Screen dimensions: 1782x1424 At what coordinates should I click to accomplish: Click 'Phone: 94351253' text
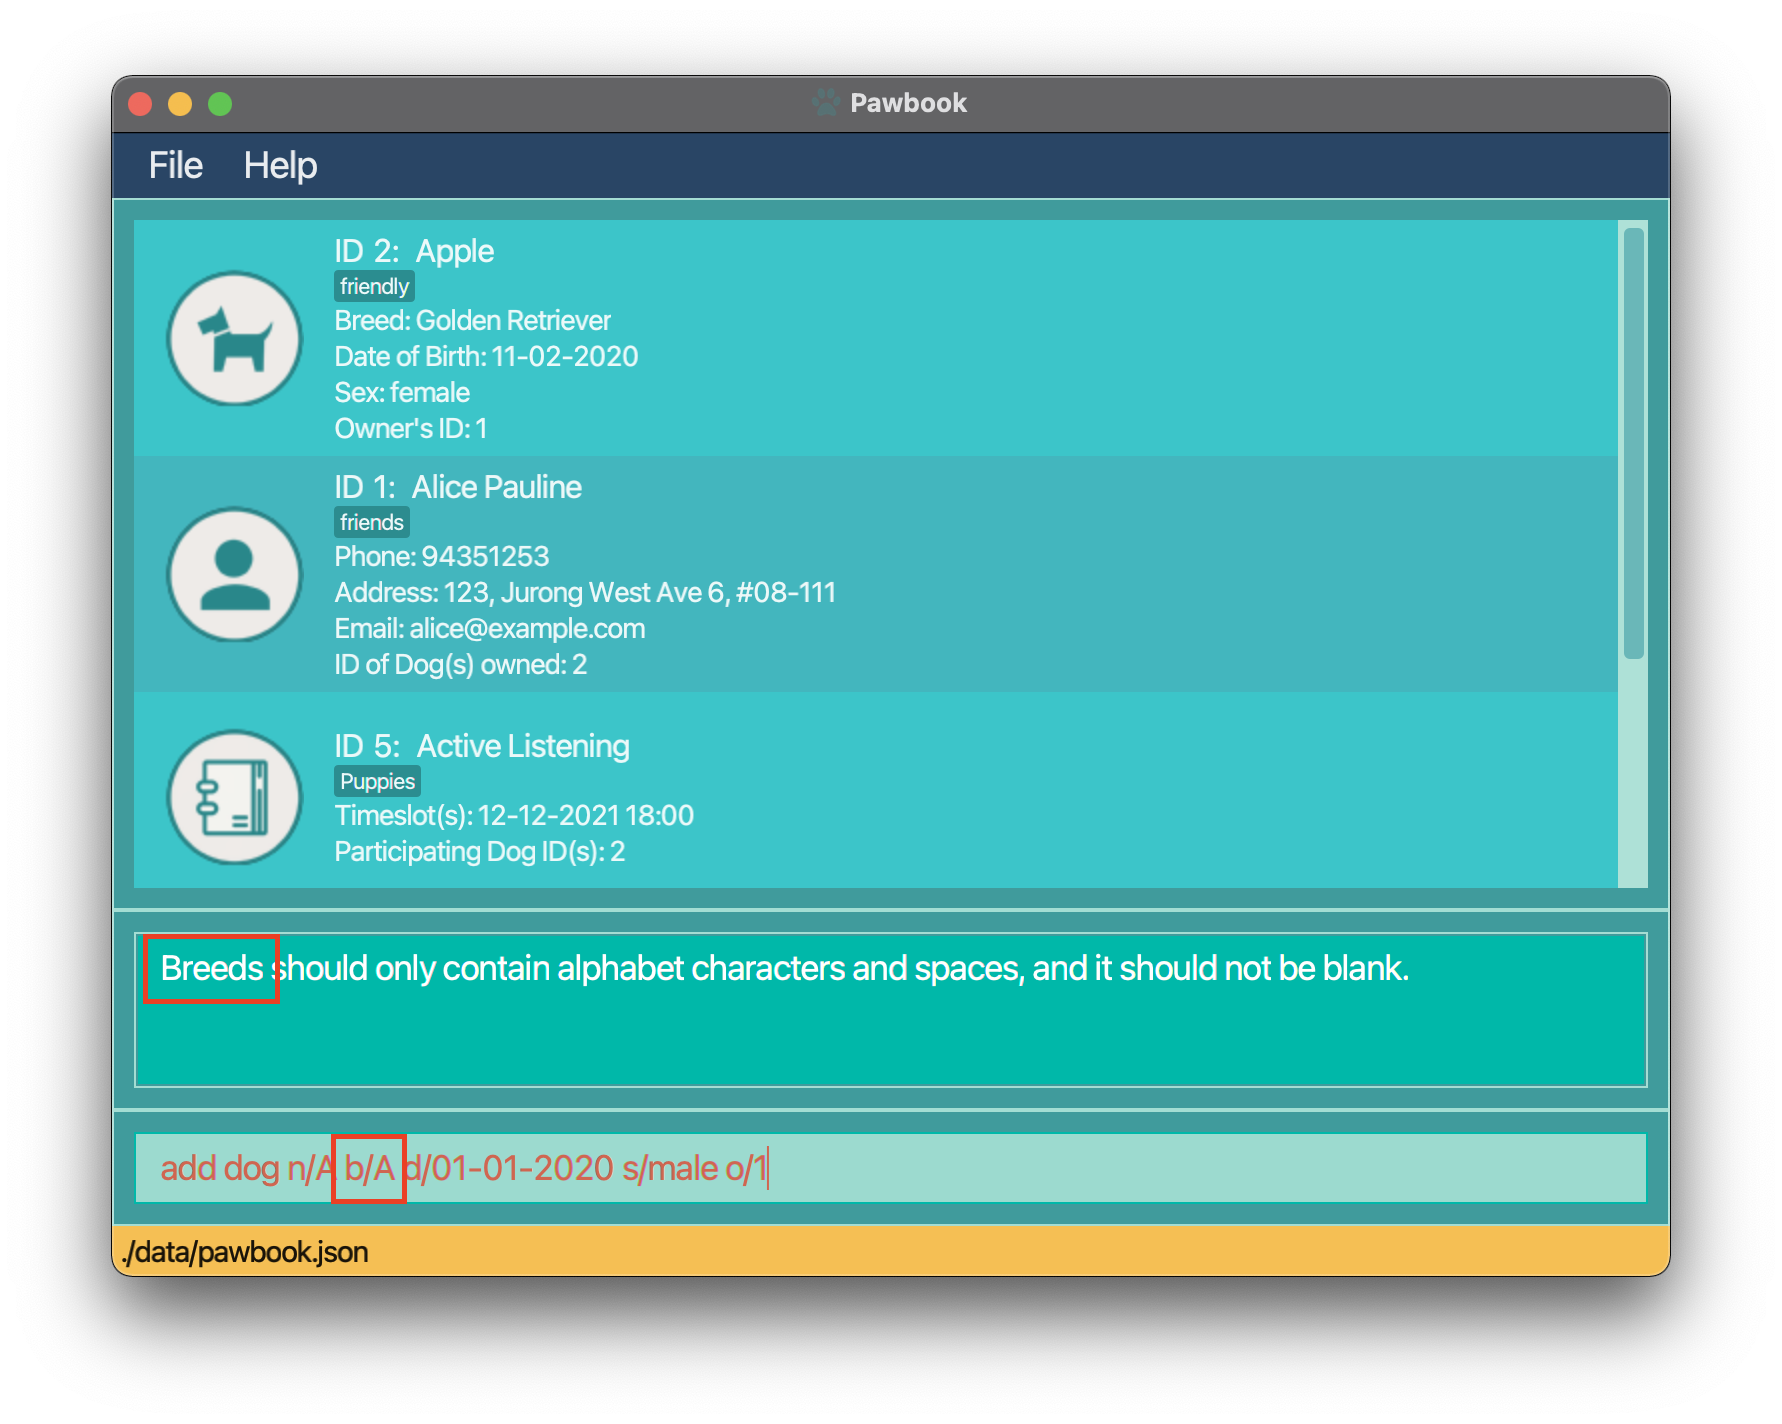click(442, 556)
